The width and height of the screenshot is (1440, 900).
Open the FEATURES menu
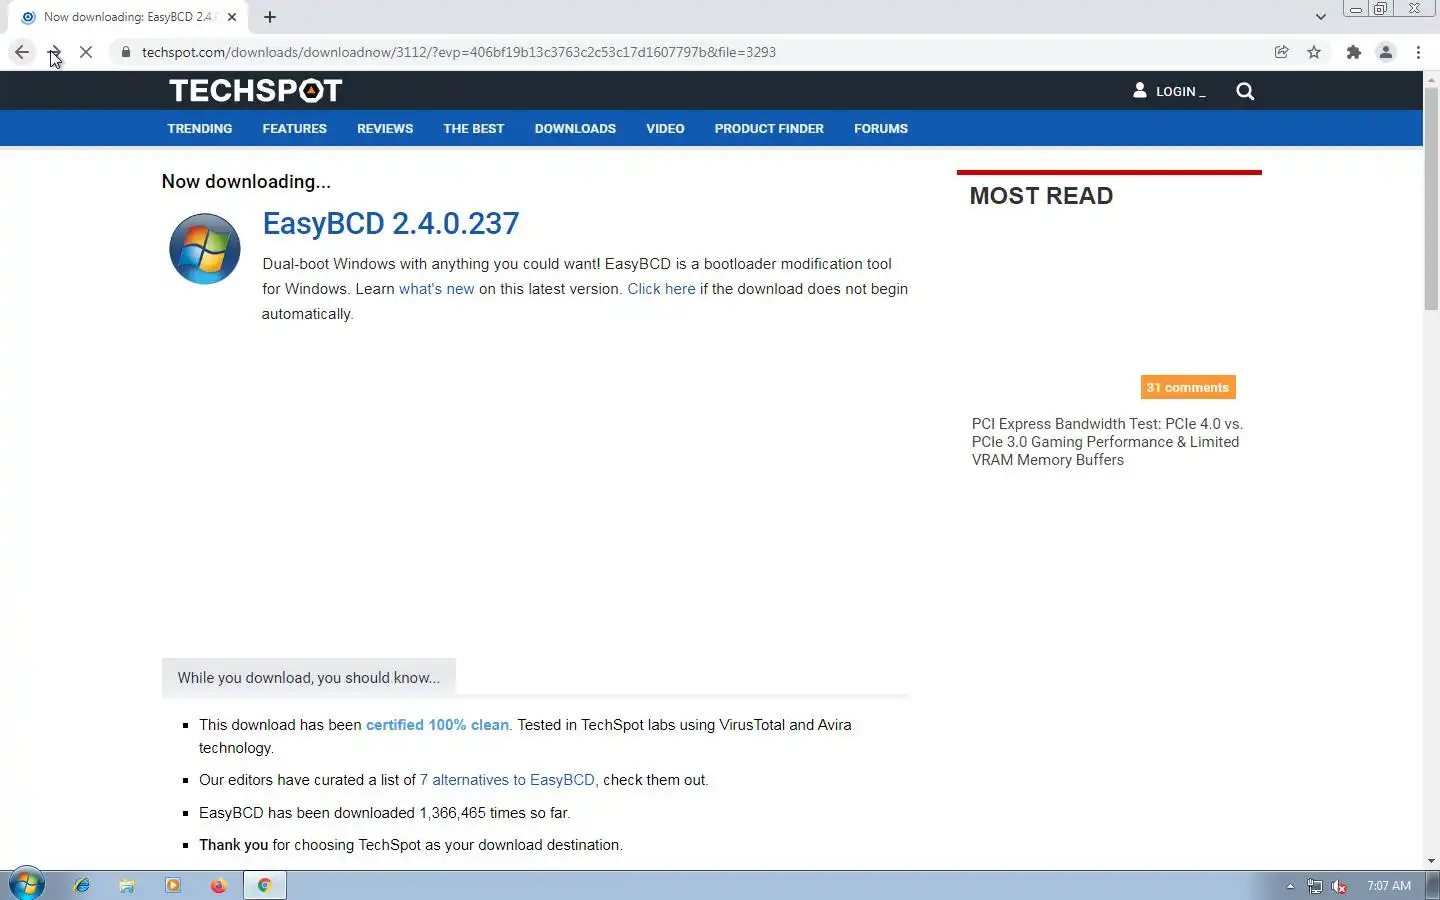click(295, 129)
